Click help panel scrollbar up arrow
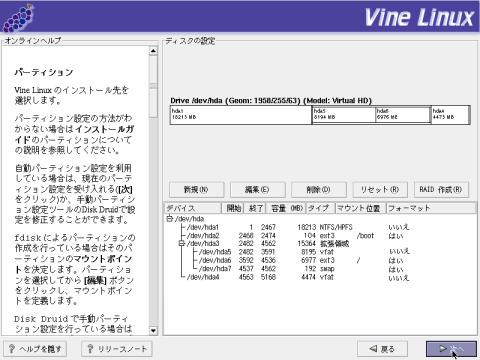Screen dimensions: 480x360 coord(153,51)
